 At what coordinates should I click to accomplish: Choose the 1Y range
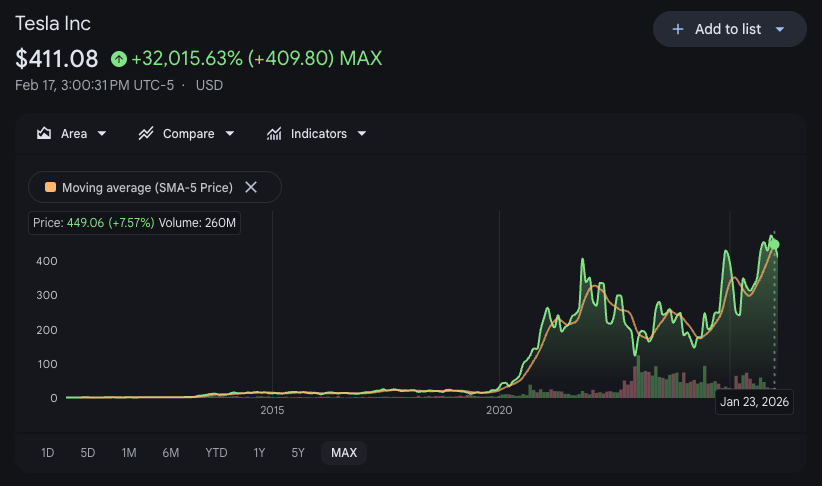[259, 452]
